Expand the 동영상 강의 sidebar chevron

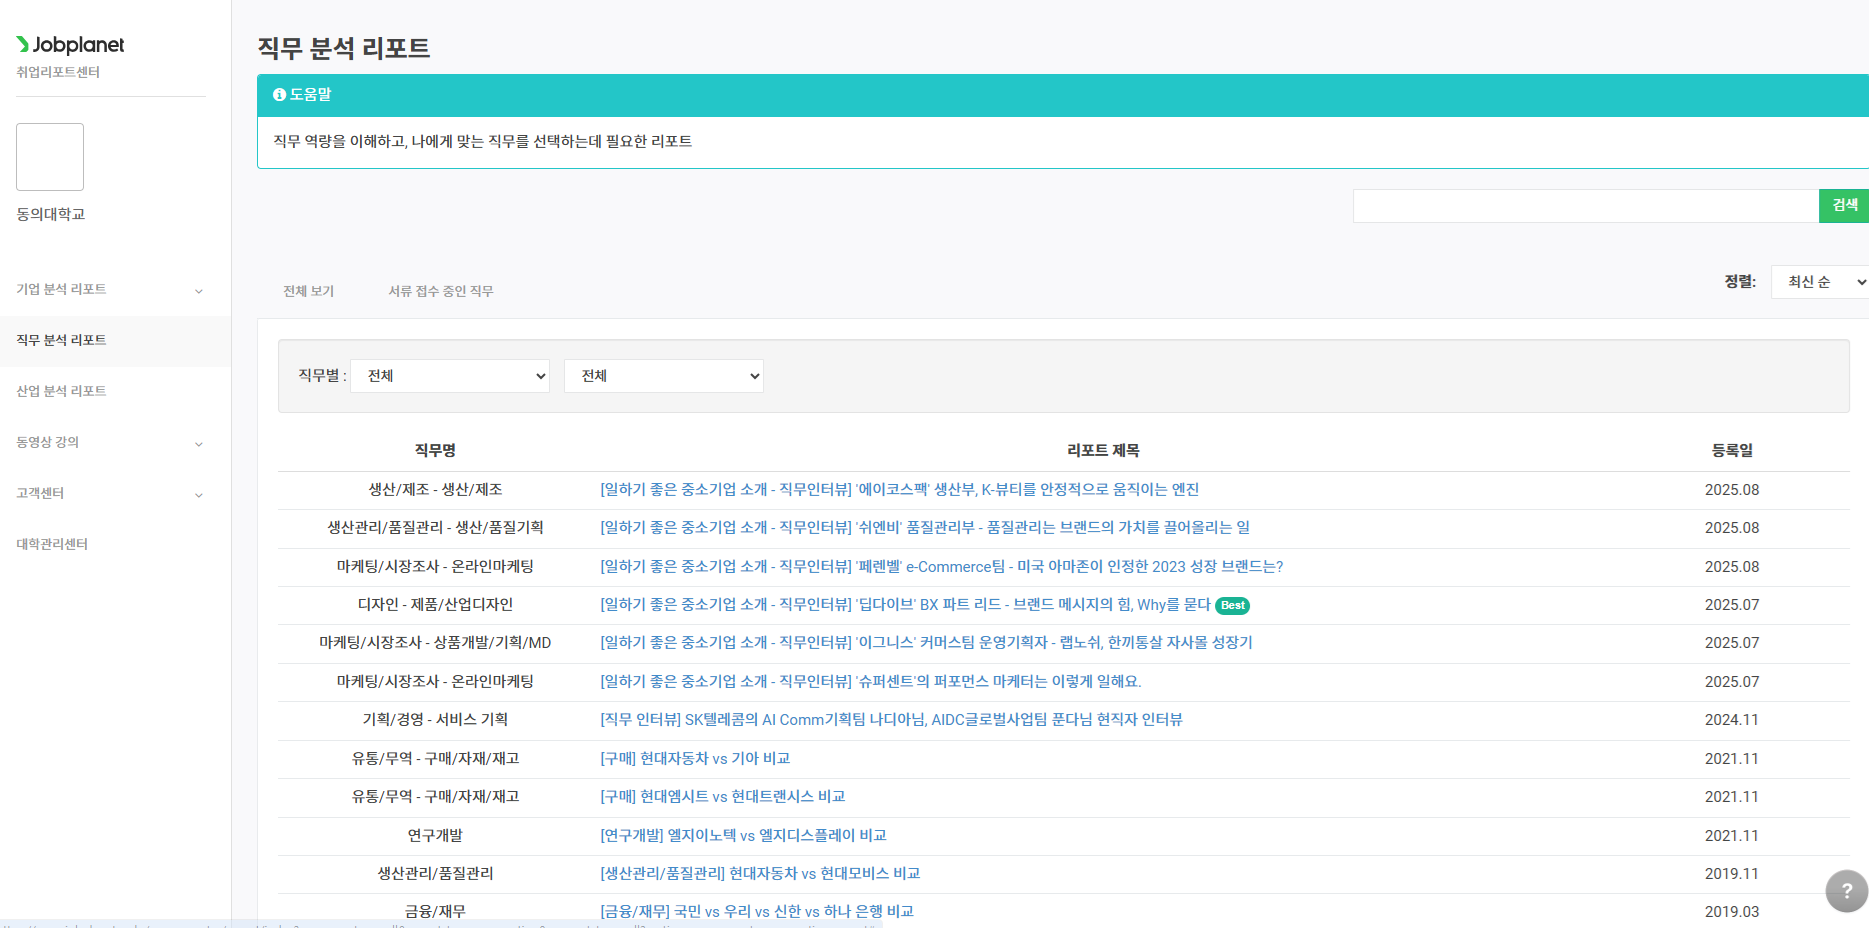click(198, 444)
